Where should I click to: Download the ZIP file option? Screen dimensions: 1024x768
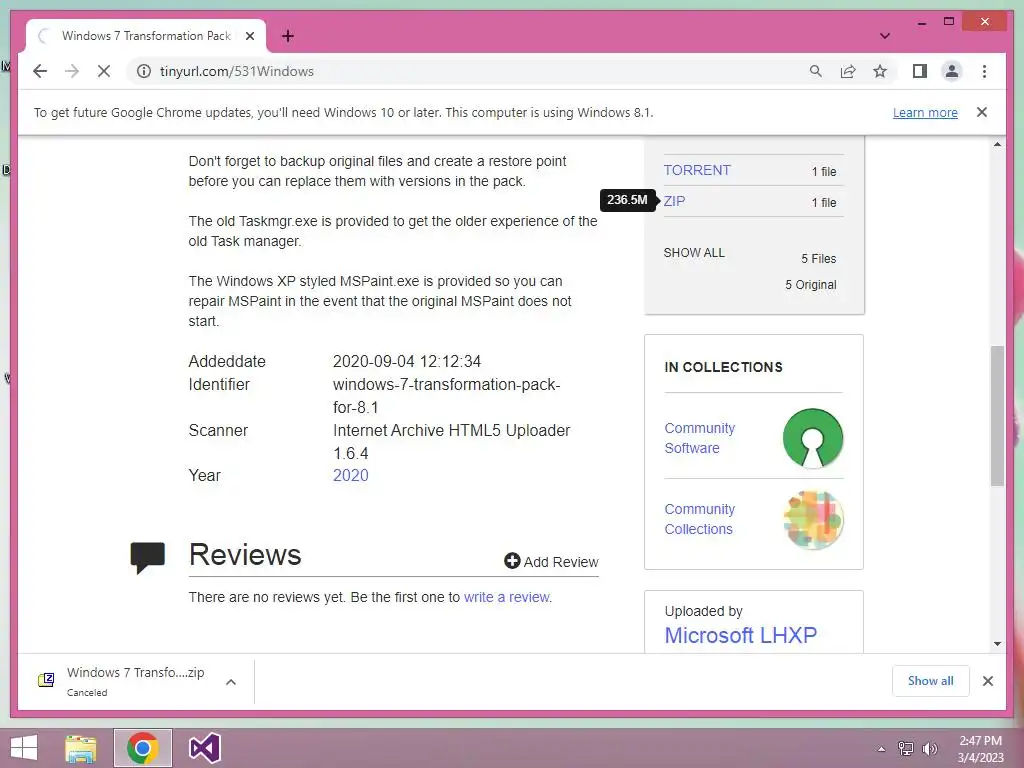click(674, 201)
